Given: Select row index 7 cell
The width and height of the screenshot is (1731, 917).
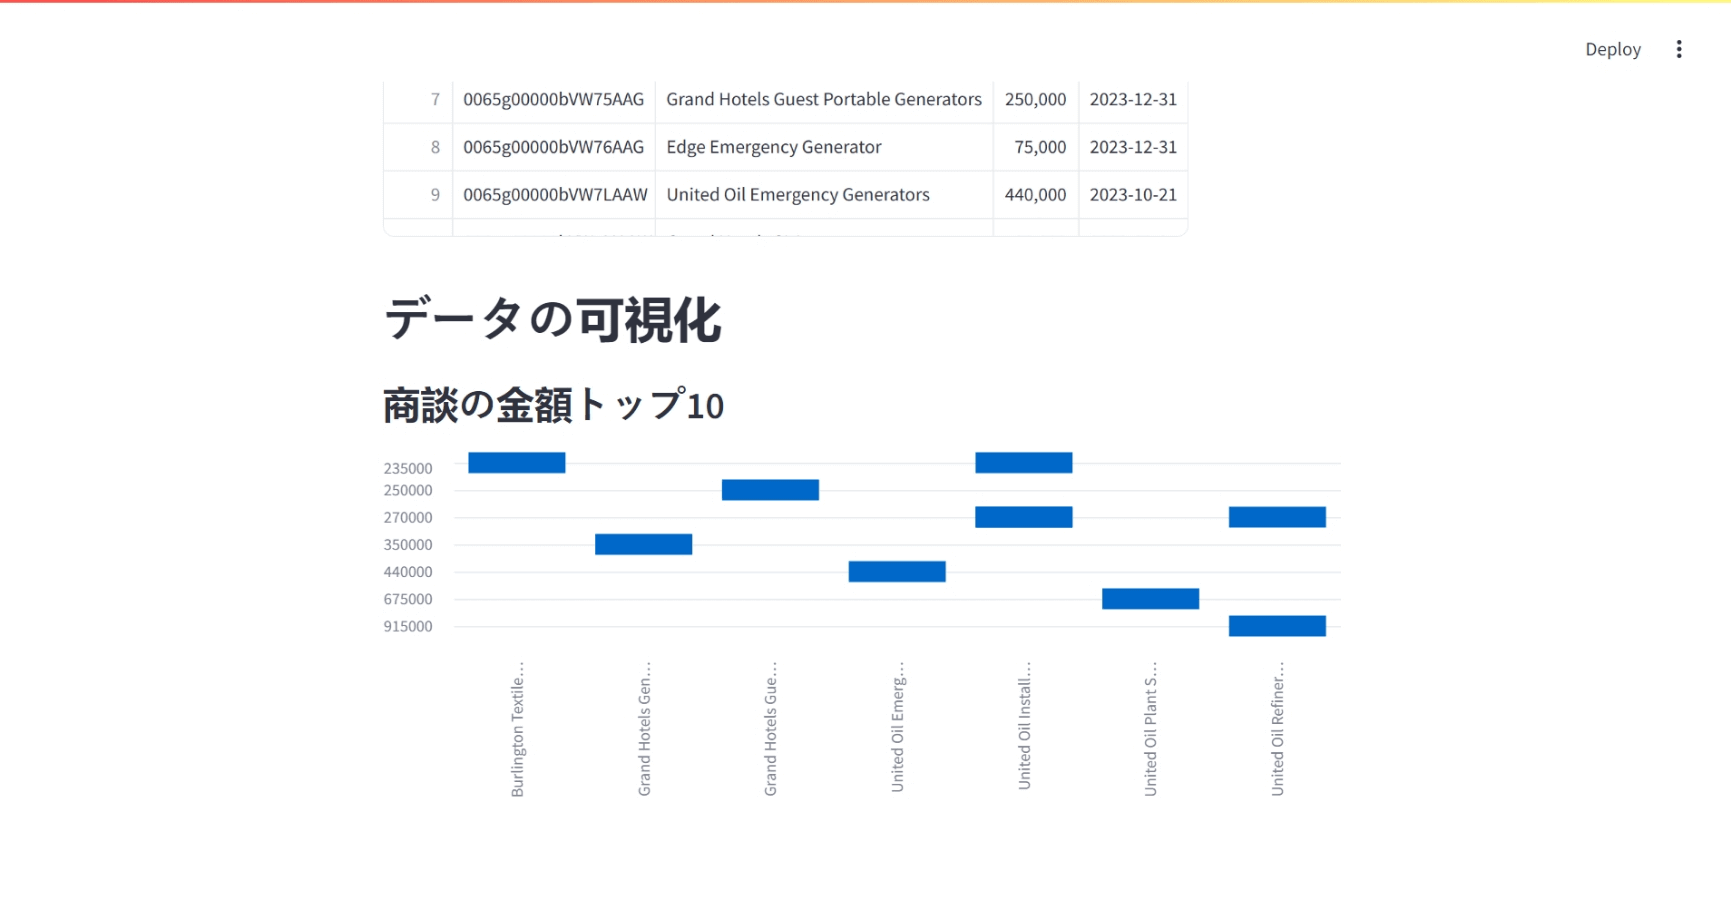Looking at the screenshot, I should coord(418,99).
